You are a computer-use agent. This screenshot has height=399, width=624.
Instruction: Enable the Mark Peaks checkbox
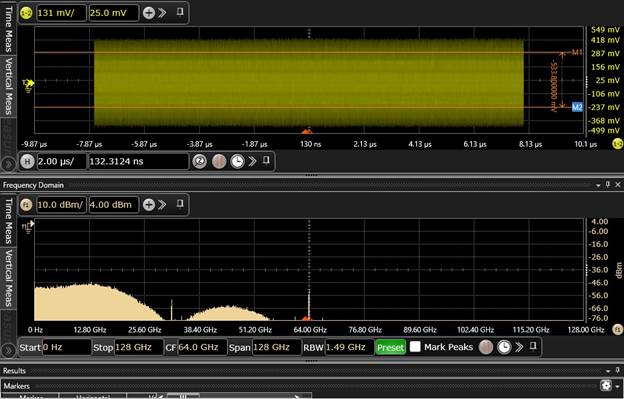[415, 347]
